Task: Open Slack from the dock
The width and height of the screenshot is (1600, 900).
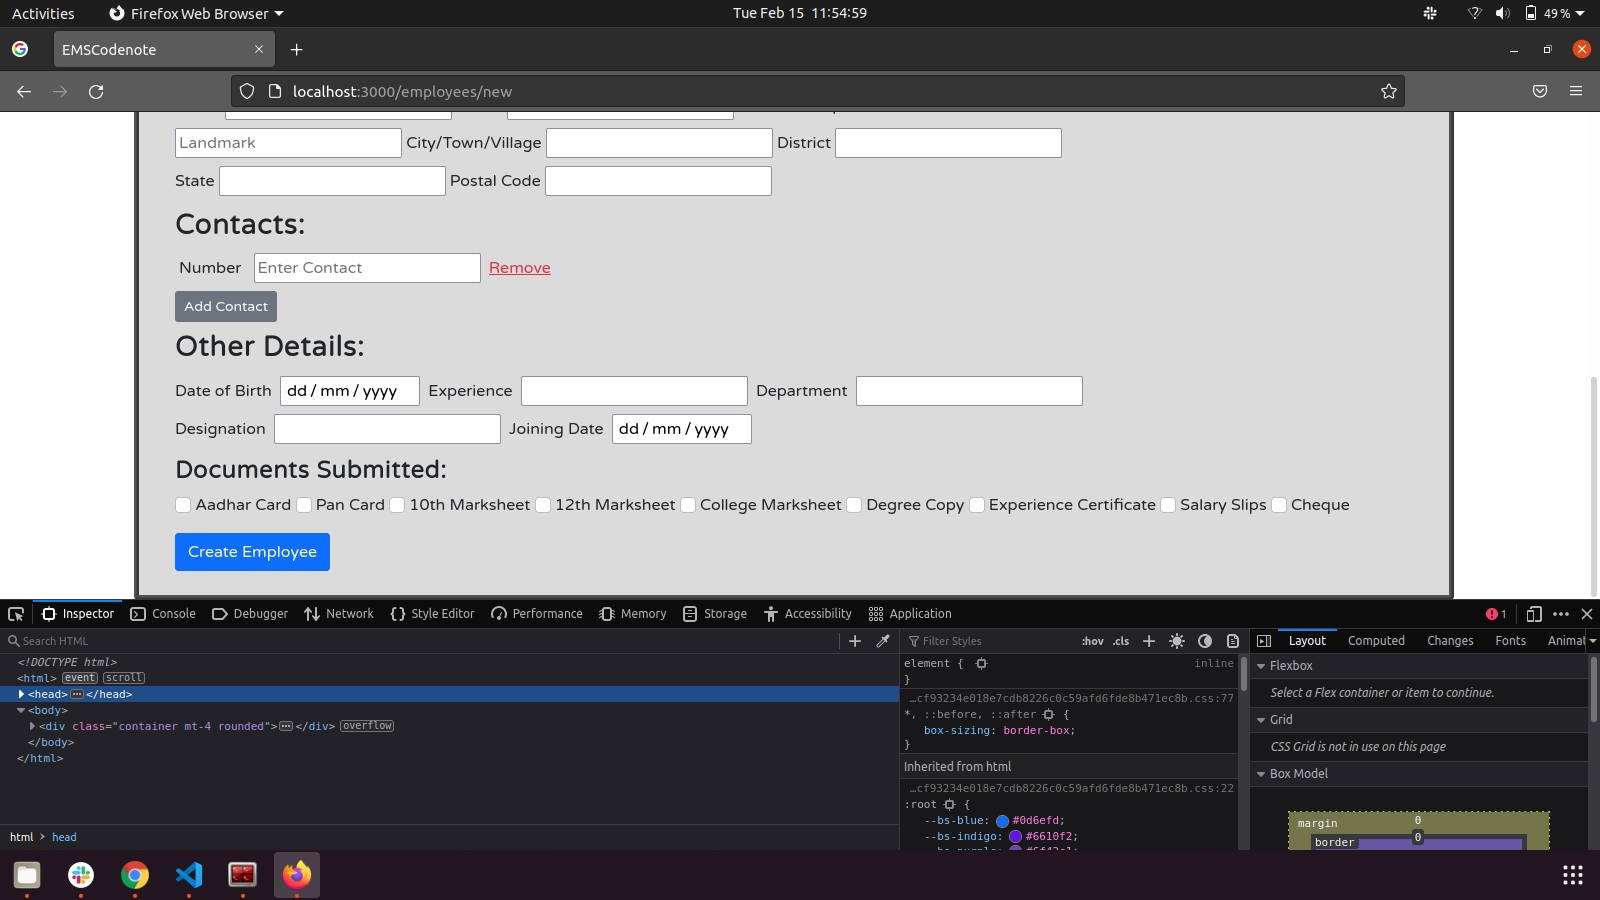Action: 81,875
